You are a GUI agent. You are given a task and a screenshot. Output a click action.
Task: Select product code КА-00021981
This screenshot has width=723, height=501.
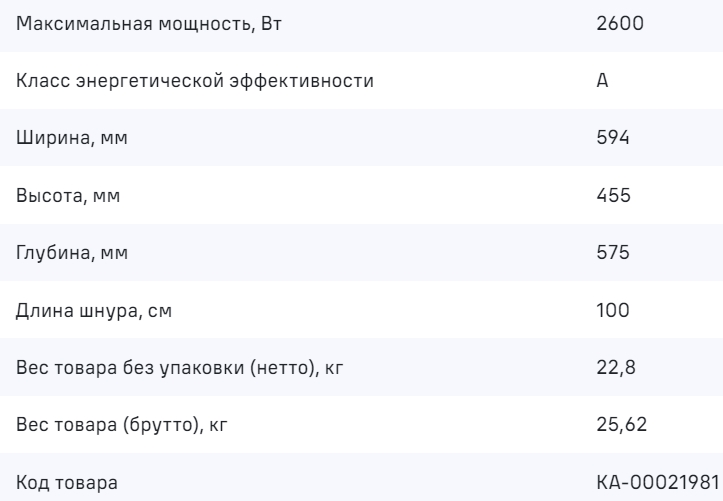(x=653, y=484)
